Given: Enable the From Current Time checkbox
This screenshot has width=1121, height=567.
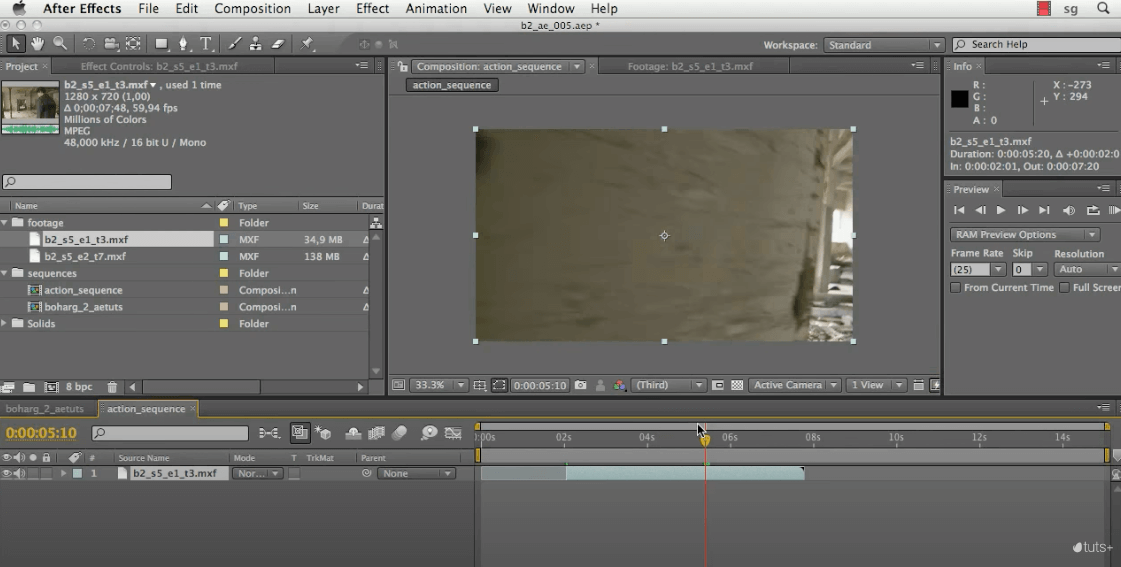Looking at the screenshot, I should point(956,288).
